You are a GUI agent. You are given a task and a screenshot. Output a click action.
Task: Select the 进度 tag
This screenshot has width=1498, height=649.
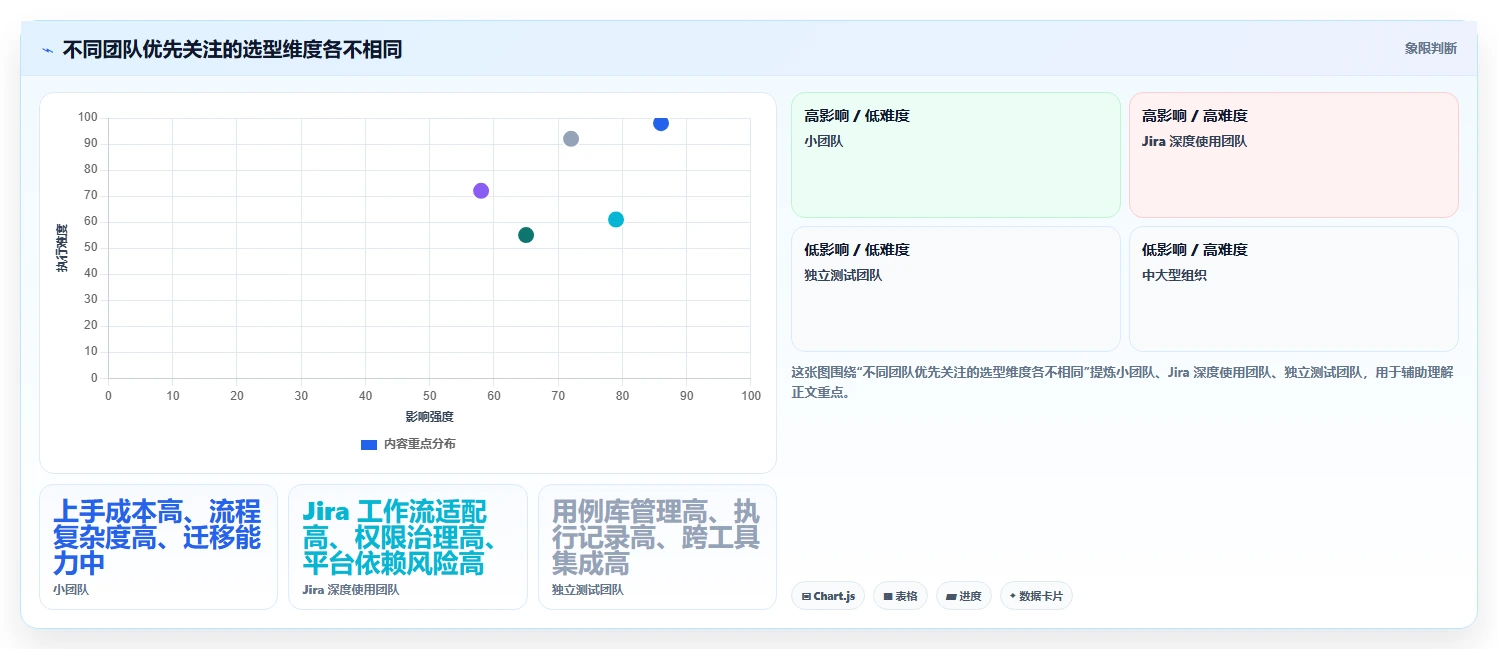(964, 596)
